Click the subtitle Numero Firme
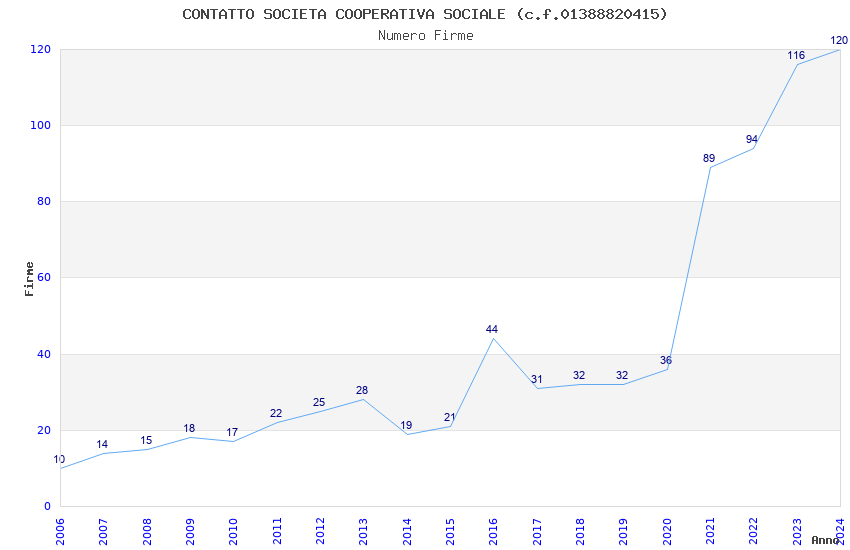This screenshot has height=550, width=850. coord(426,36)
